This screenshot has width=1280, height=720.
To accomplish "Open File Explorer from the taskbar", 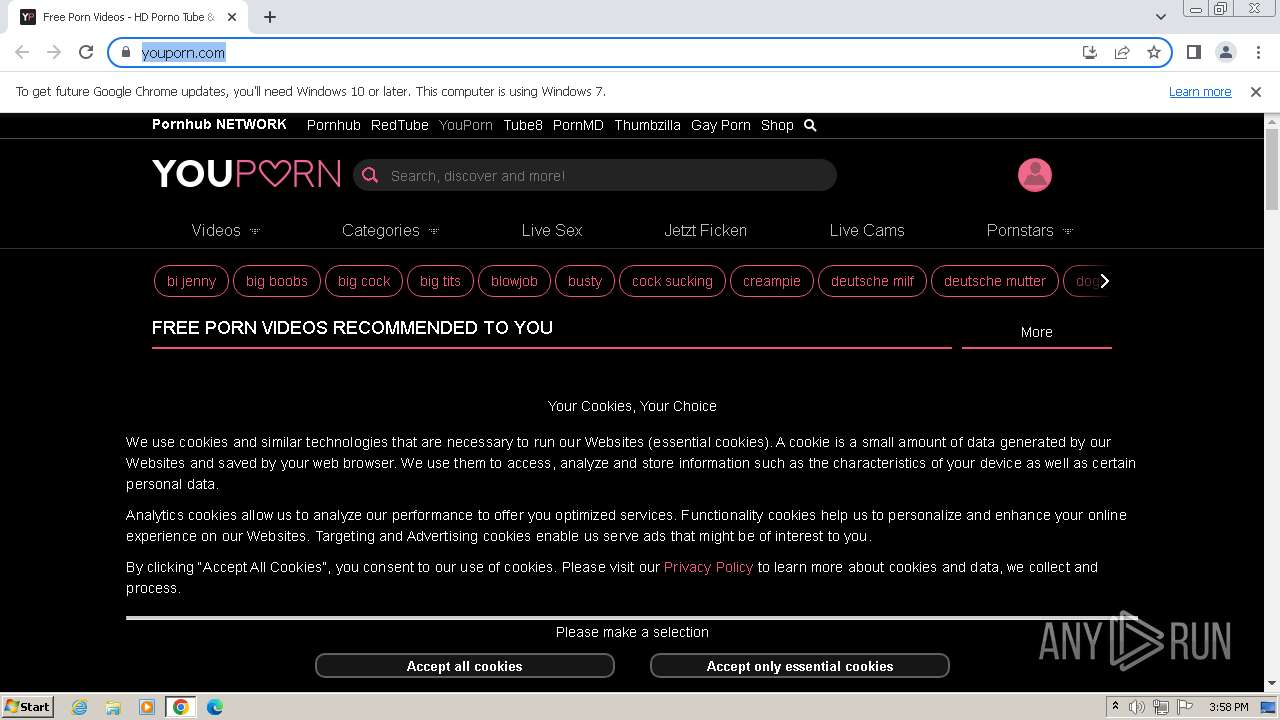I will [x=113, y=707].
